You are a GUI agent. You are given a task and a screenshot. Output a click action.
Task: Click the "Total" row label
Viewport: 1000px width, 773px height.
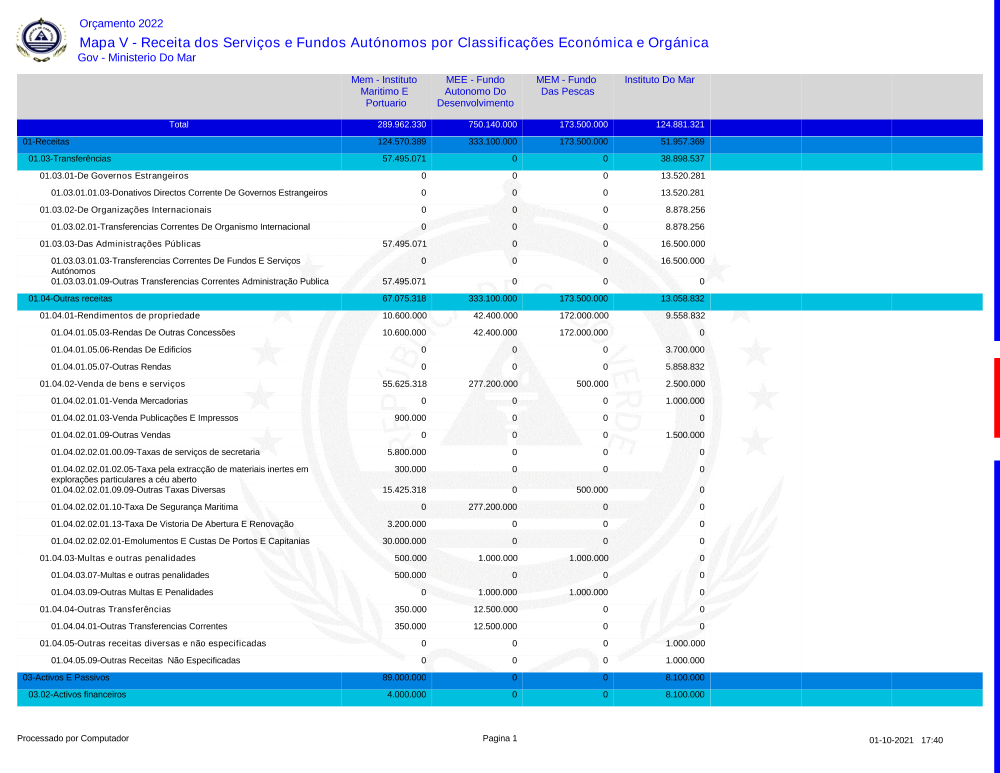point(178,125)
